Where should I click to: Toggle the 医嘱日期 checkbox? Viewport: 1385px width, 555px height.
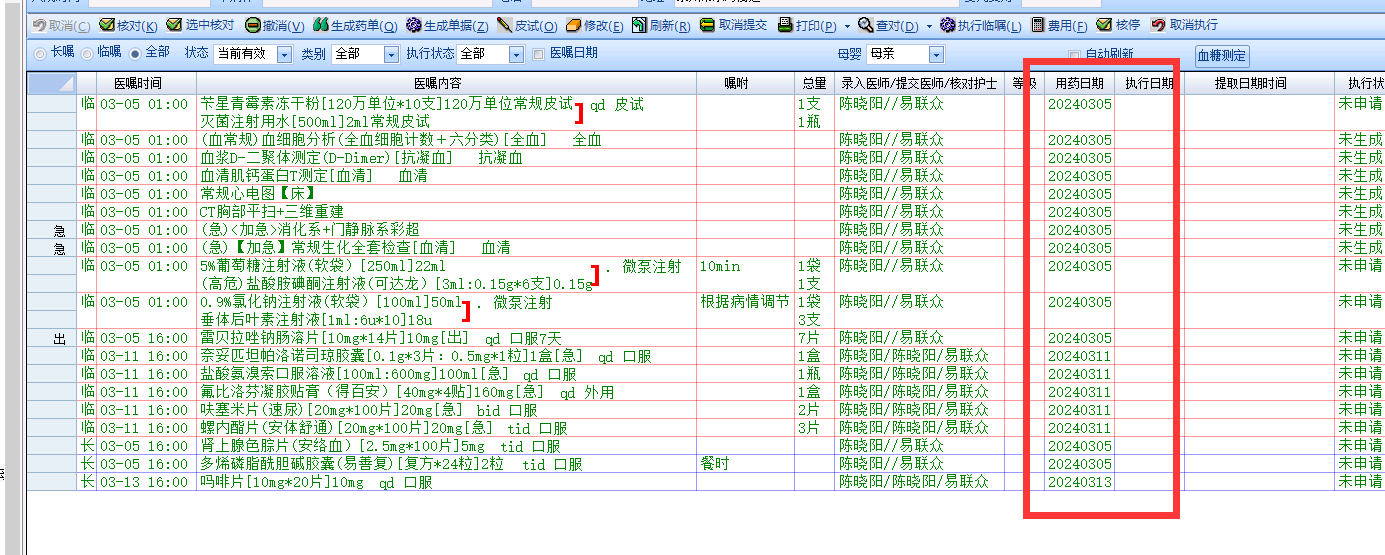coord(540,54)
